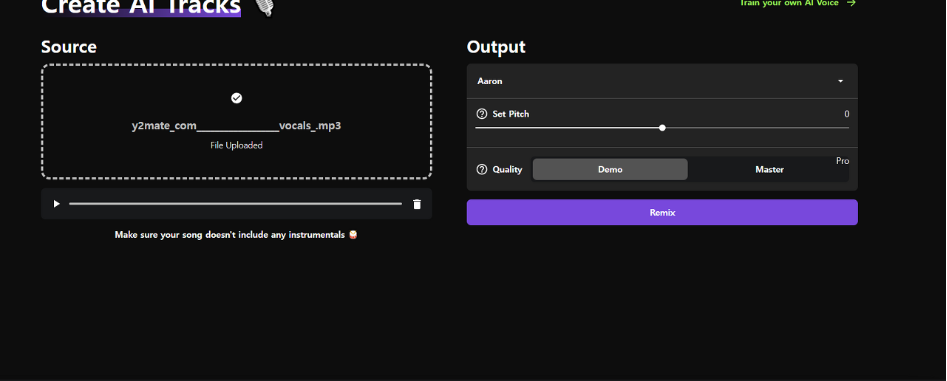Click the Quality label
This screenshot has height=381, width=947.
[x=507, y=169]
